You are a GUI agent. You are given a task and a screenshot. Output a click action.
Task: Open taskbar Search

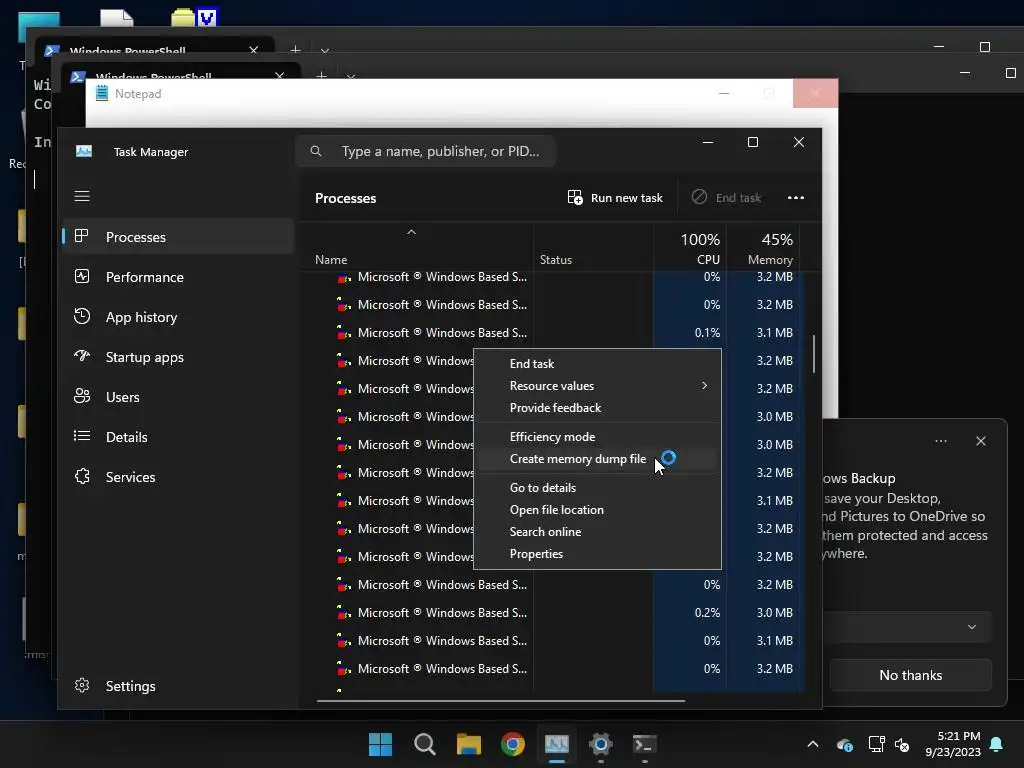pyautogui.click(x=424, y=744)
